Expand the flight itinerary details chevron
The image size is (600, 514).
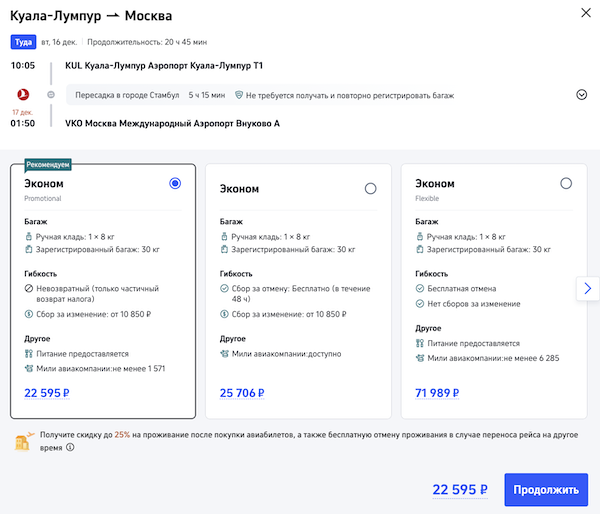[582, 95]
